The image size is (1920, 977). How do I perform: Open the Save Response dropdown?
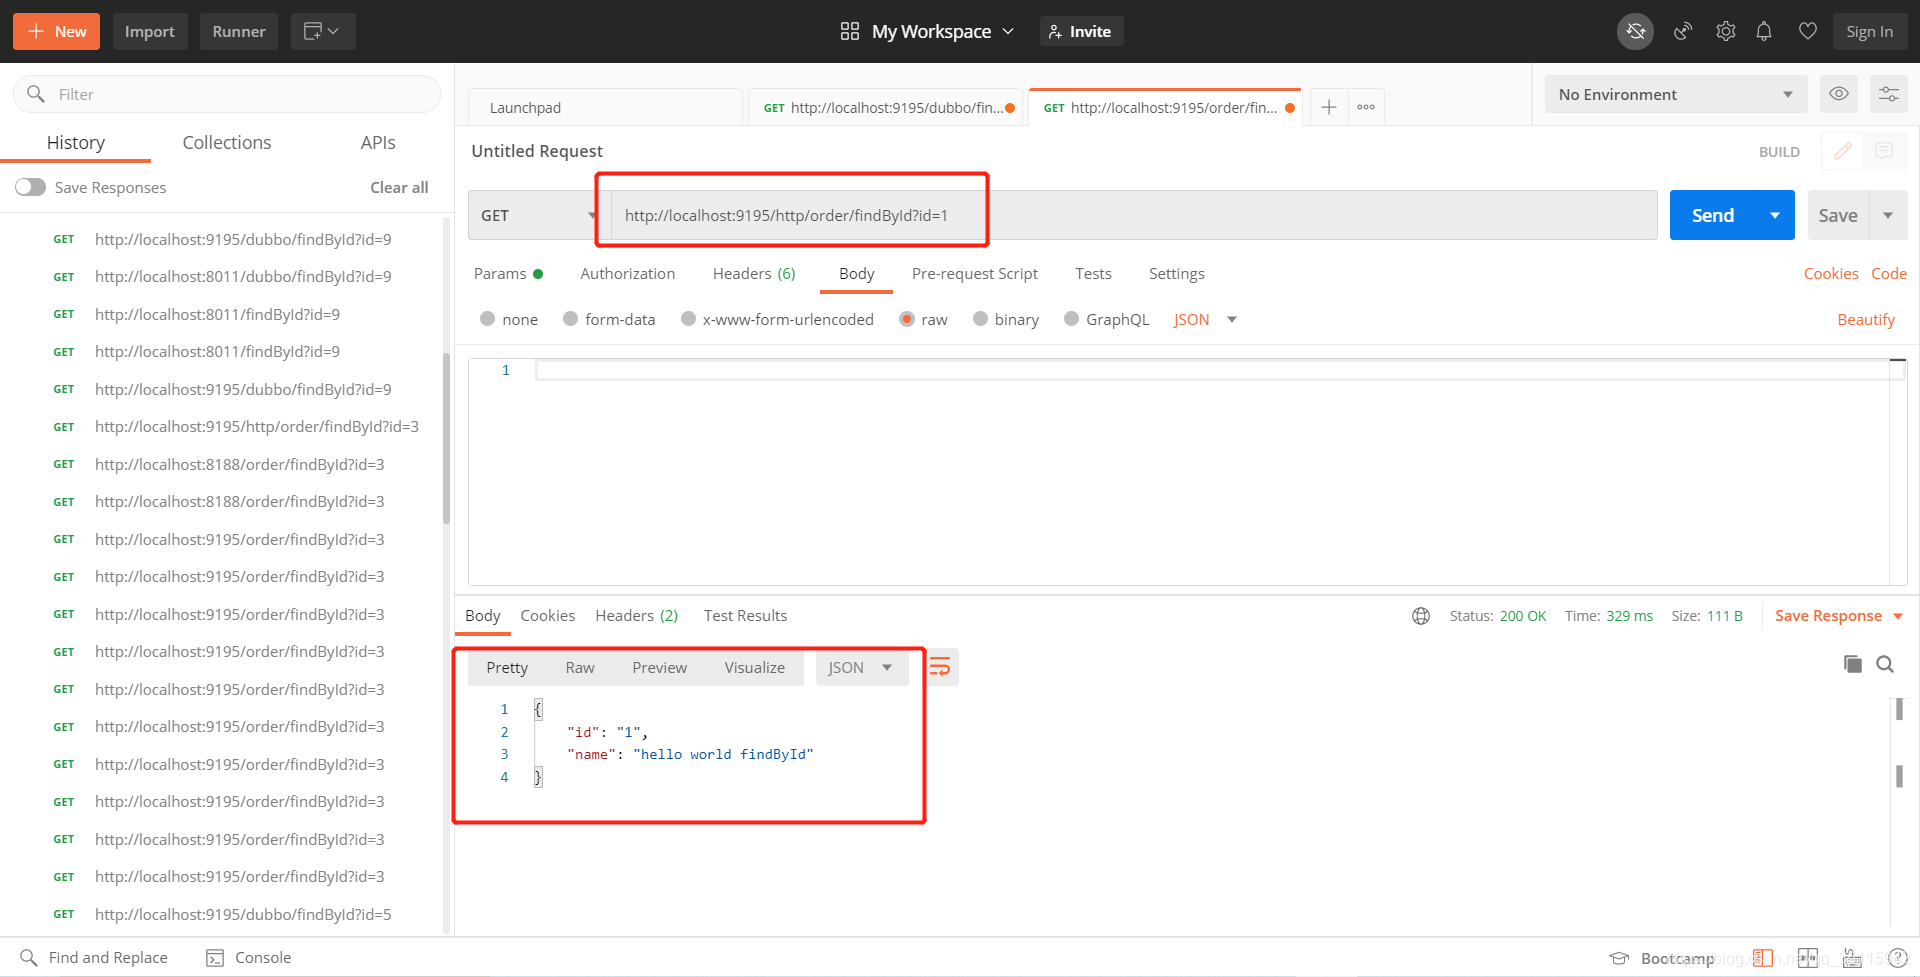[1839, 616]
